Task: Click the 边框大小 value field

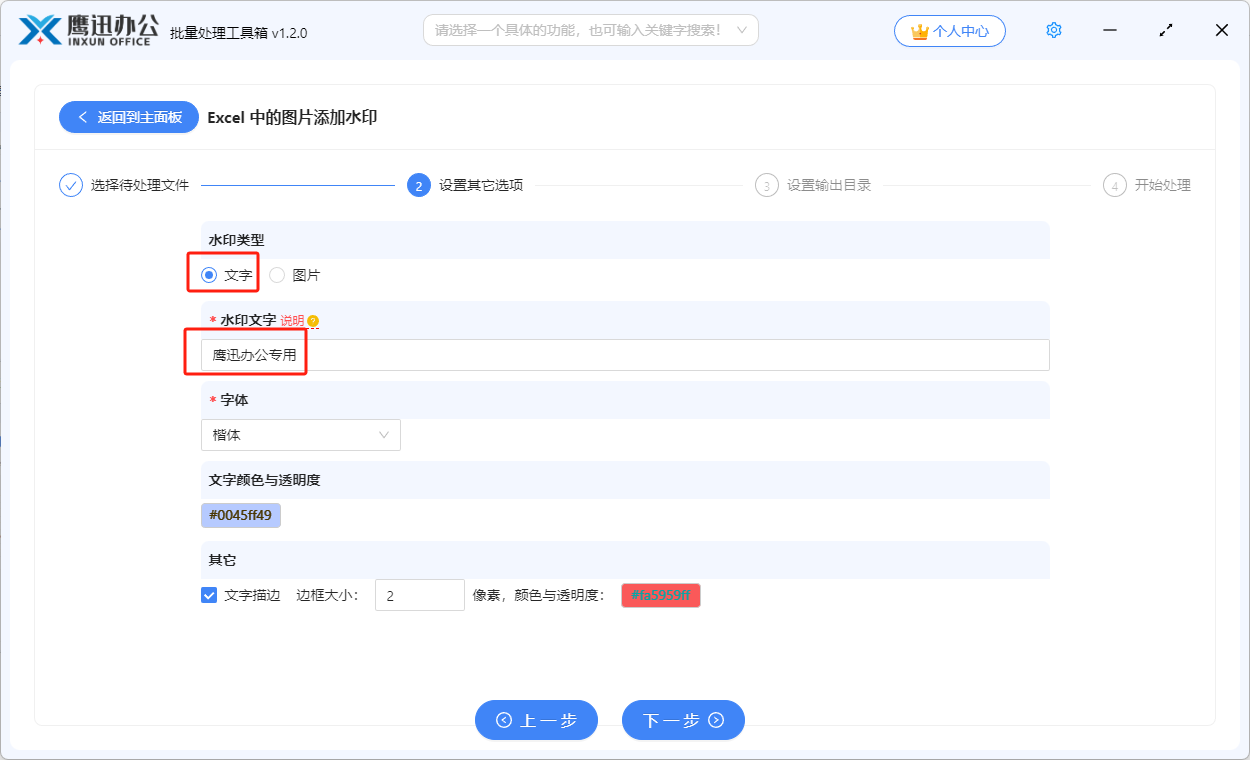Action: [420, 595]
